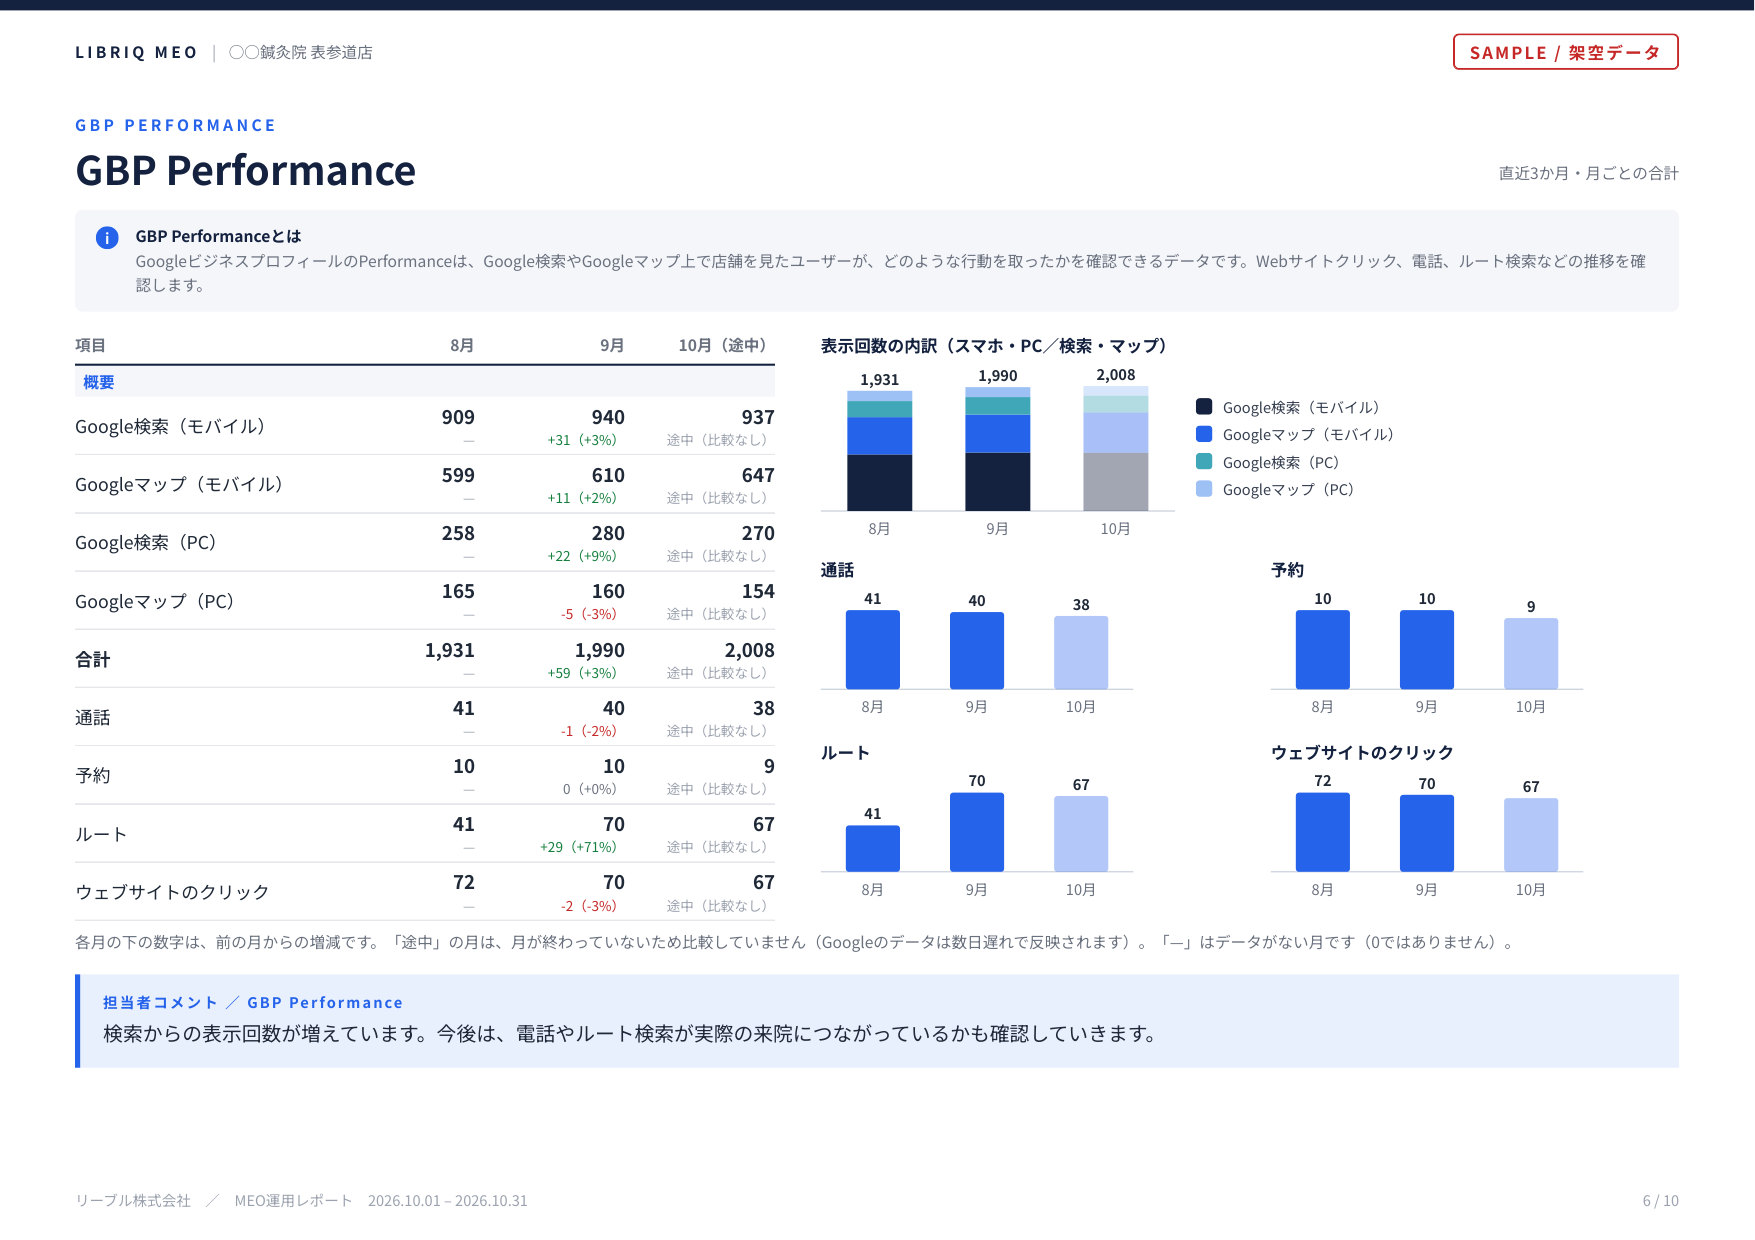Click the blue info icon beside GBP Performanceとは
This screenshot has height=1240, width=1755.
click(x=107, y=237)
